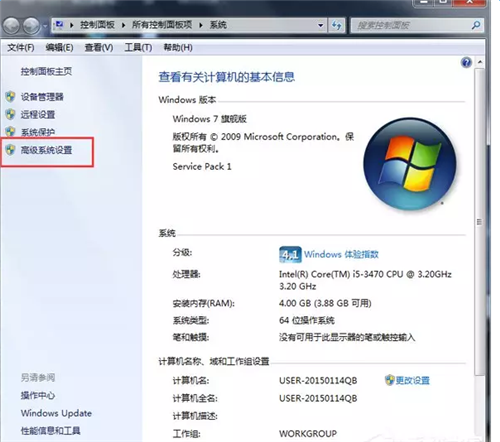500x442 pixels.
Task: Click the address bar refresh button
Action: point(336,25)
